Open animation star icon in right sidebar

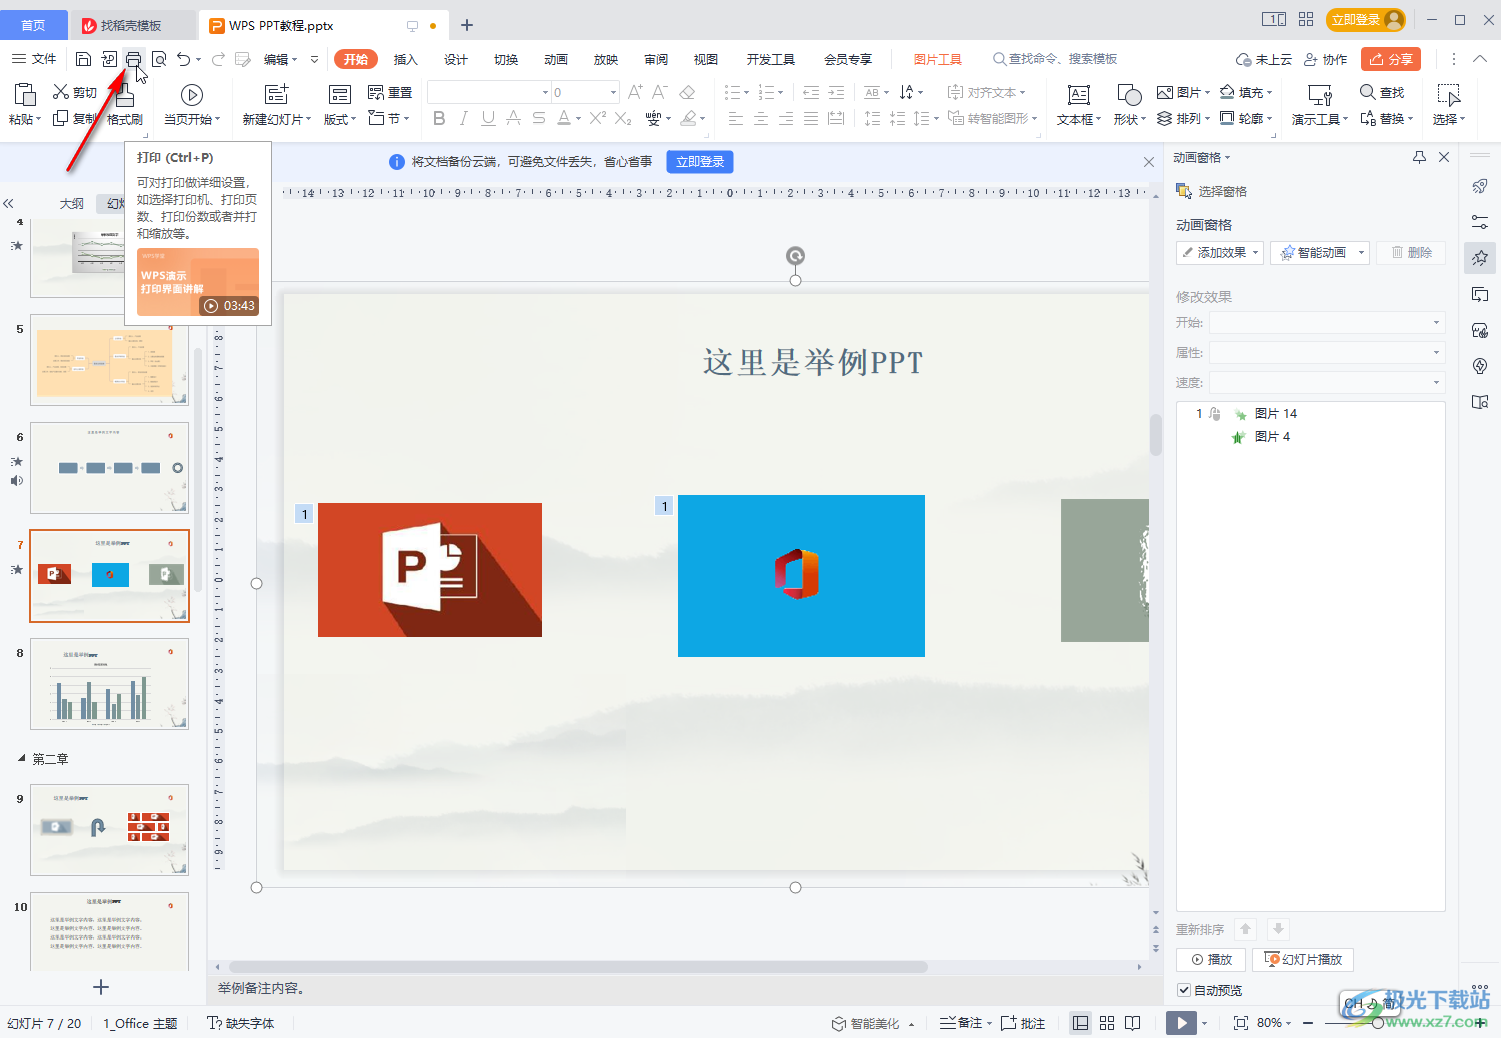click(1480, 258)
